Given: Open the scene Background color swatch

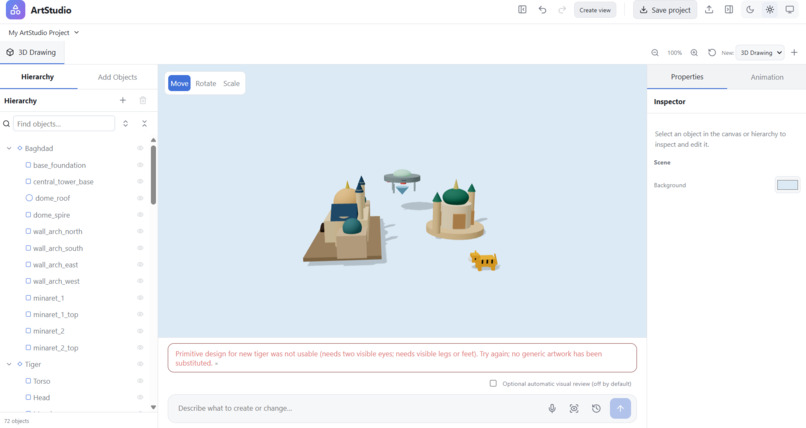Looking at the screenshot, I should point(787,185).
